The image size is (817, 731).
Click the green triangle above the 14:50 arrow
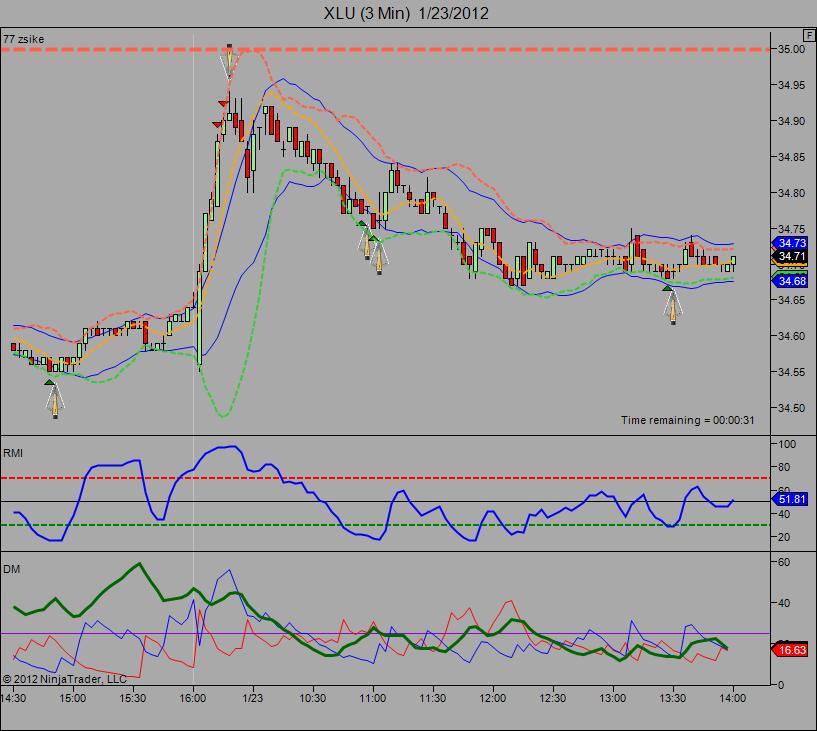49,382
